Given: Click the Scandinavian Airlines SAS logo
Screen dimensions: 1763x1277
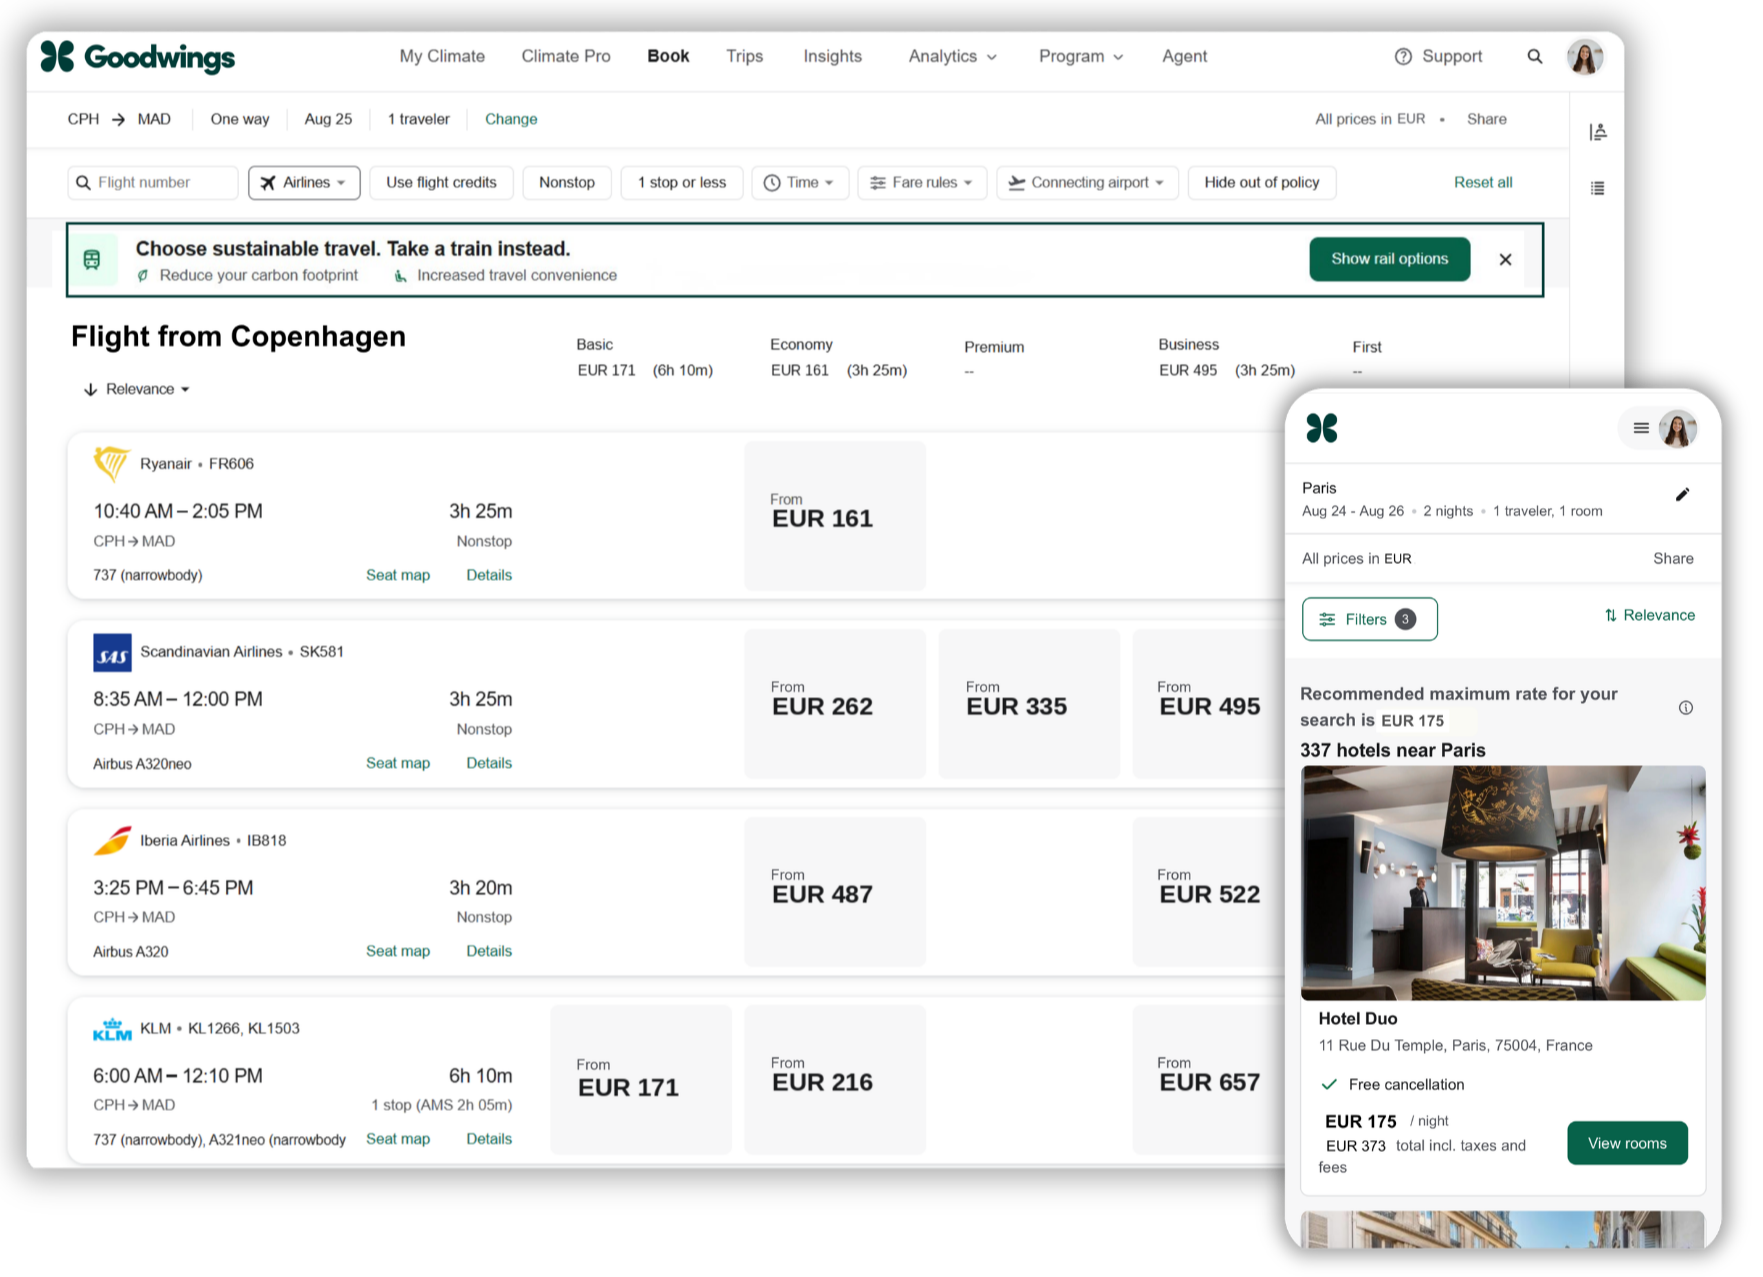Looking at the screenshot, I should 112,653.
